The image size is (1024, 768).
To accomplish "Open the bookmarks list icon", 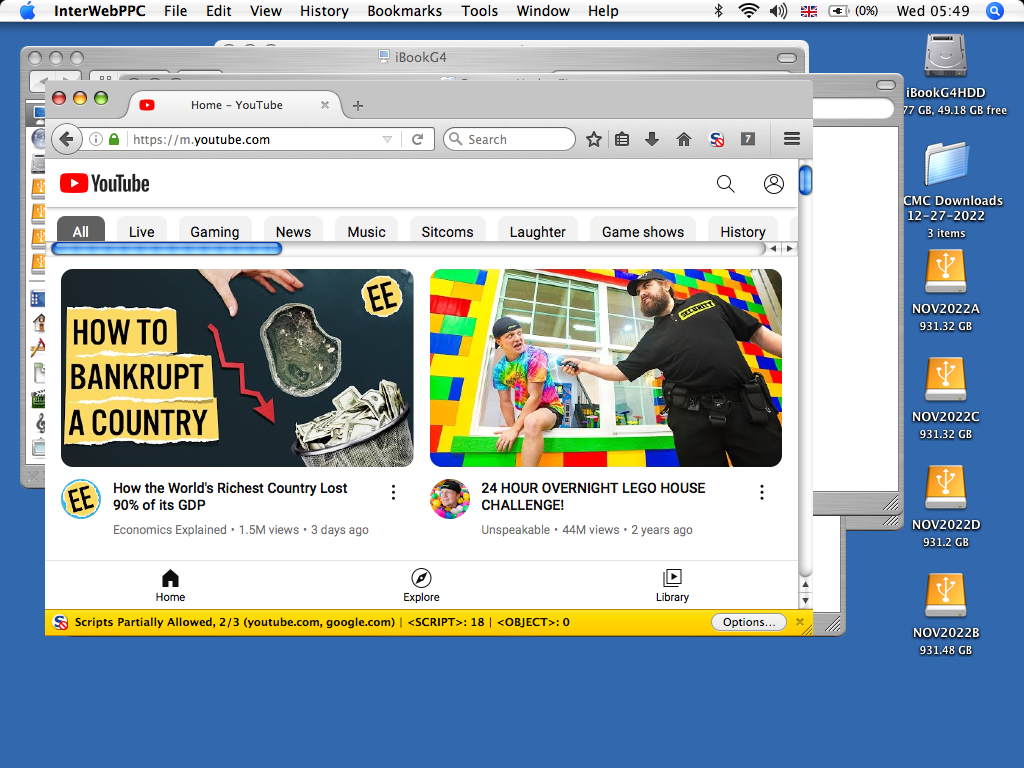I will pos(622,139).
